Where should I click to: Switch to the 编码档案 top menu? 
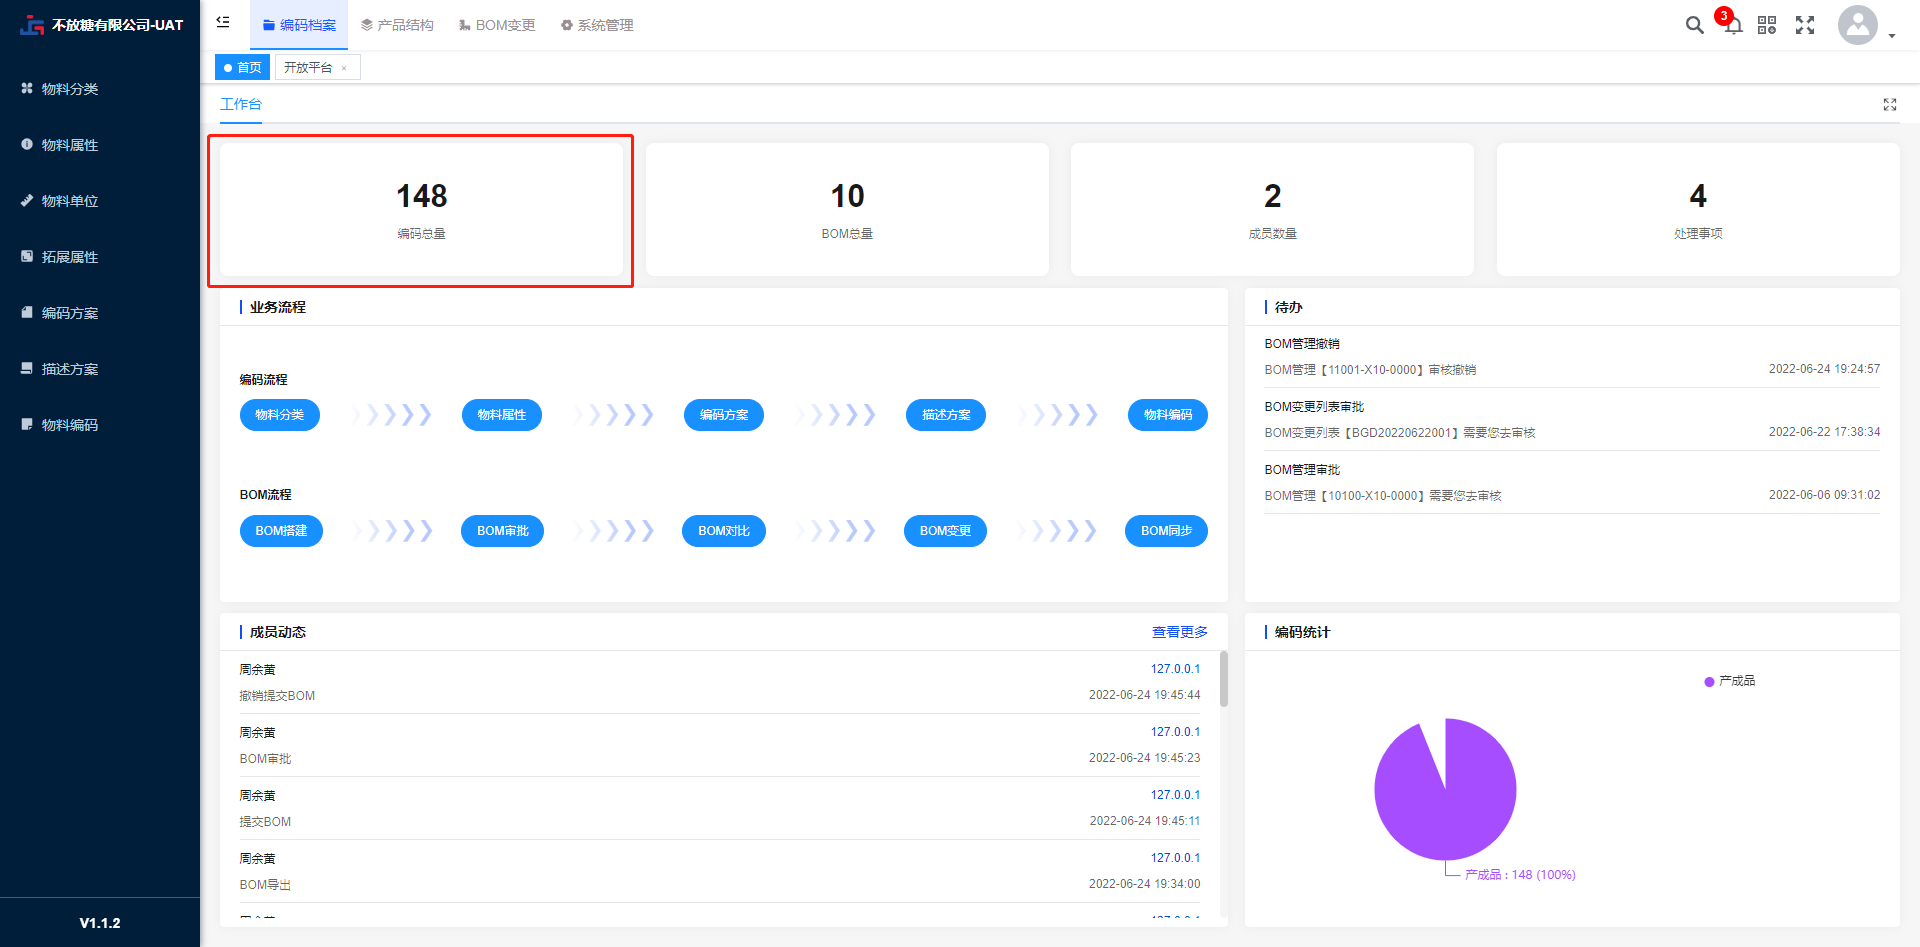[x=299, y=25]
